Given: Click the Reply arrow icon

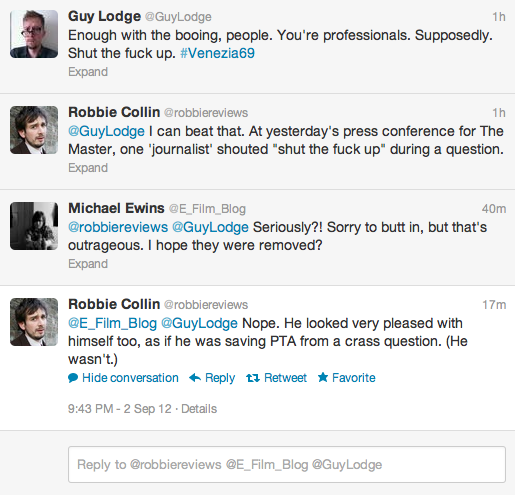Looking at the screenshot, I should 195,378.
